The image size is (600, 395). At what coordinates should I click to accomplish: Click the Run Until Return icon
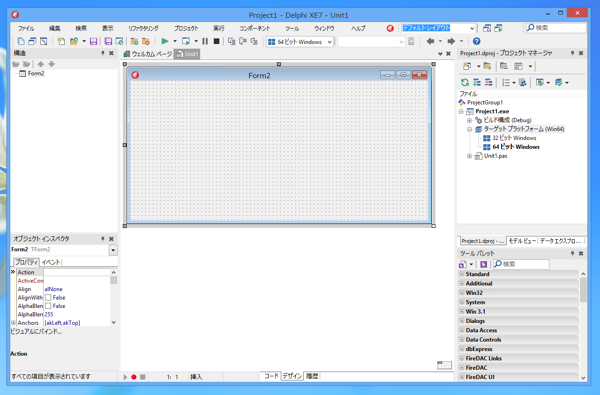(254, 41)
